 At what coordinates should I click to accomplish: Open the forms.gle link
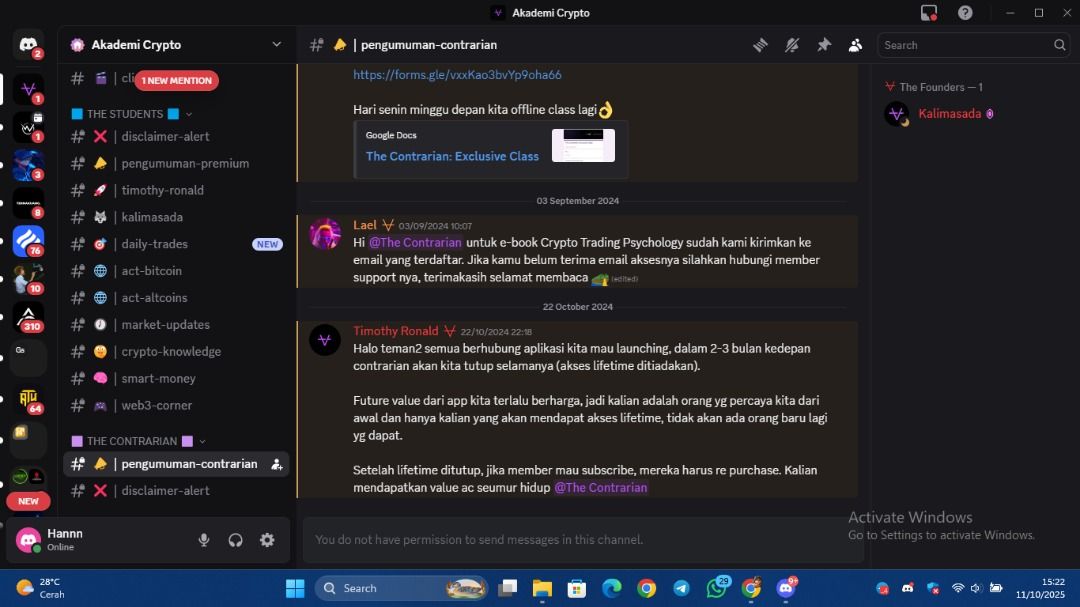tap(457, 75)
